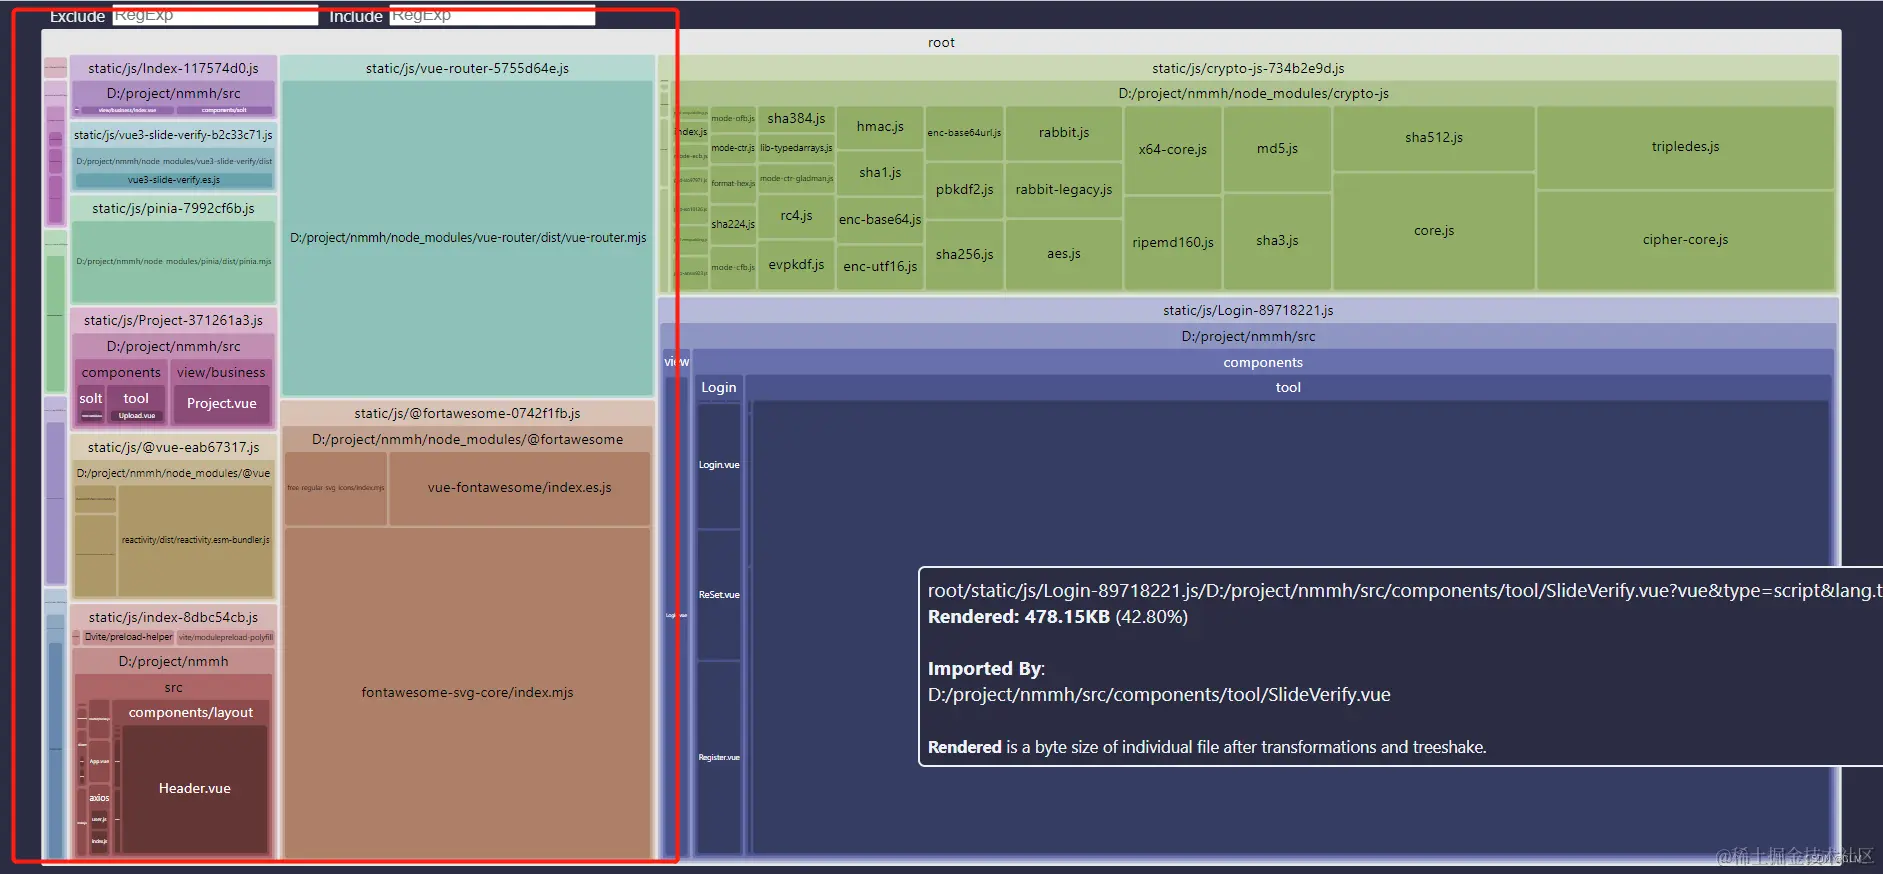Click the pbkdf2.js block
Viewport: 1883px width, 874px height.
point(964,189)
